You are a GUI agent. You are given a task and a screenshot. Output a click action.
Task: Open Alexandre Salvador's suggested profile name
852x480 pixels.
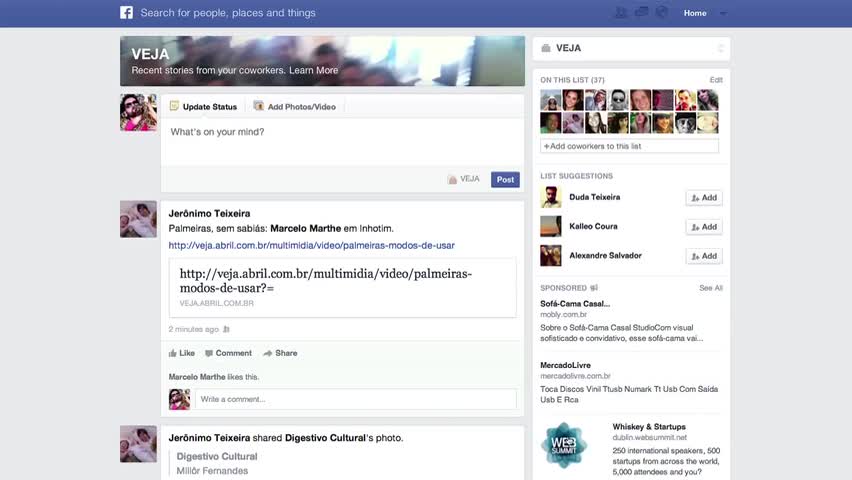click(x=605, y=255)
